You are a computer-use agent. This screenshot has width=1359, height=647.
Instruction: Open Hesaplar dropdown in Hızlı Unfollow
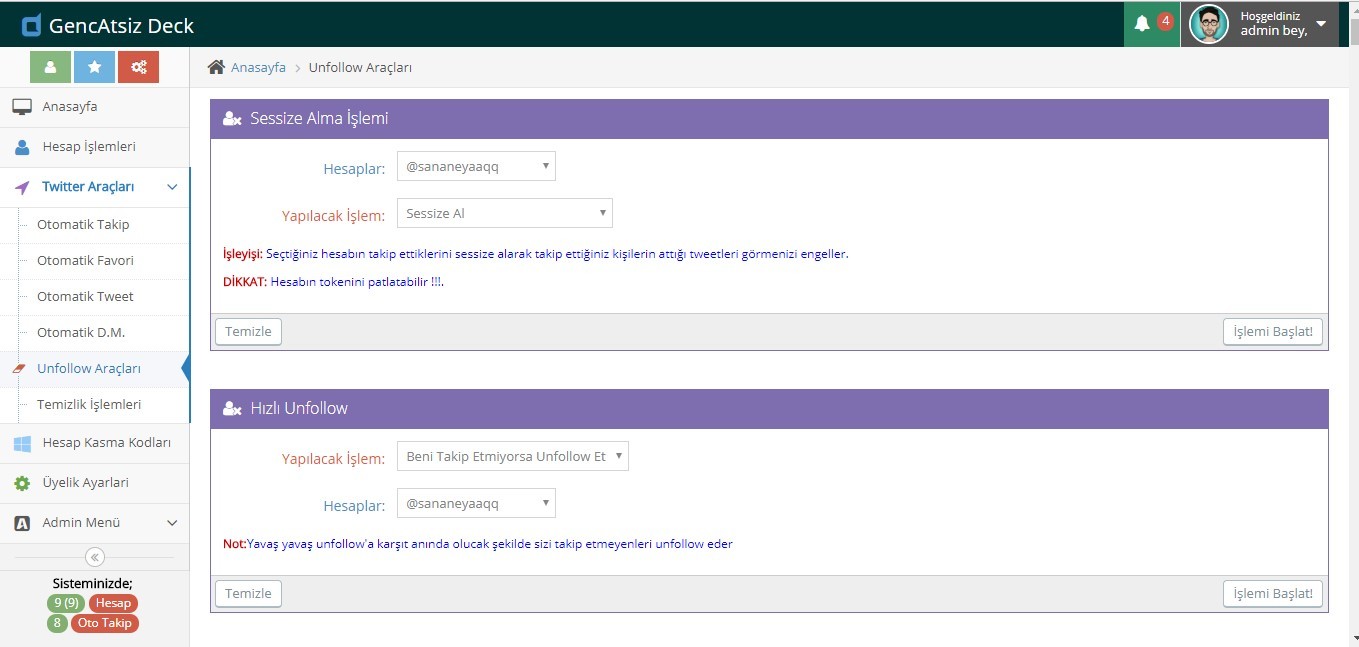tap(476, 503)
